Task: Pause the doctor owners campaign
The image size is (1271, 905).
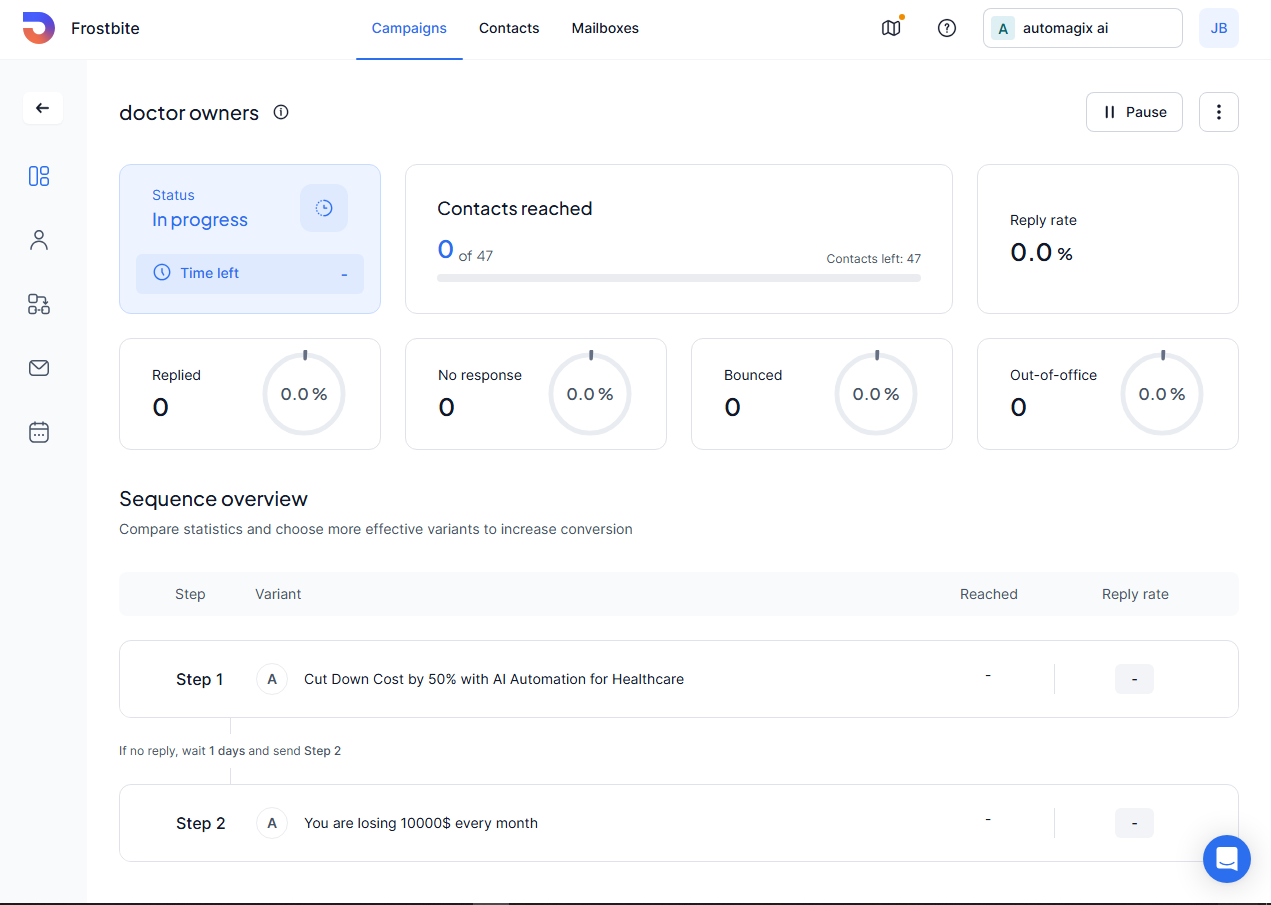Action: tap(1134, 112)
